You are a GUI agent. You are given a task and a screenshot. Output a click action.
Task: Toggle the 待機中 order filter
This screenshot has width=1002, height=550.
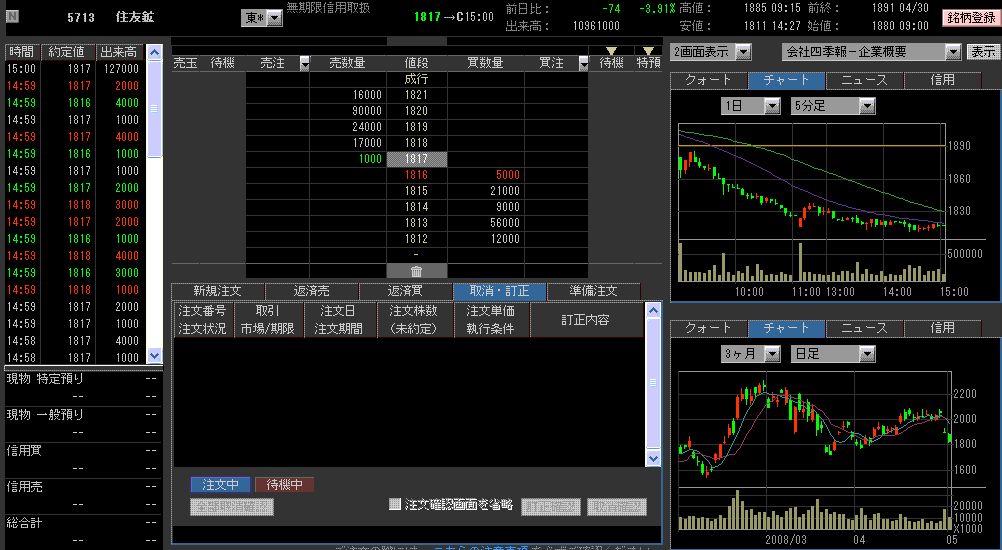pyautogui.click(x=284, y=485)
